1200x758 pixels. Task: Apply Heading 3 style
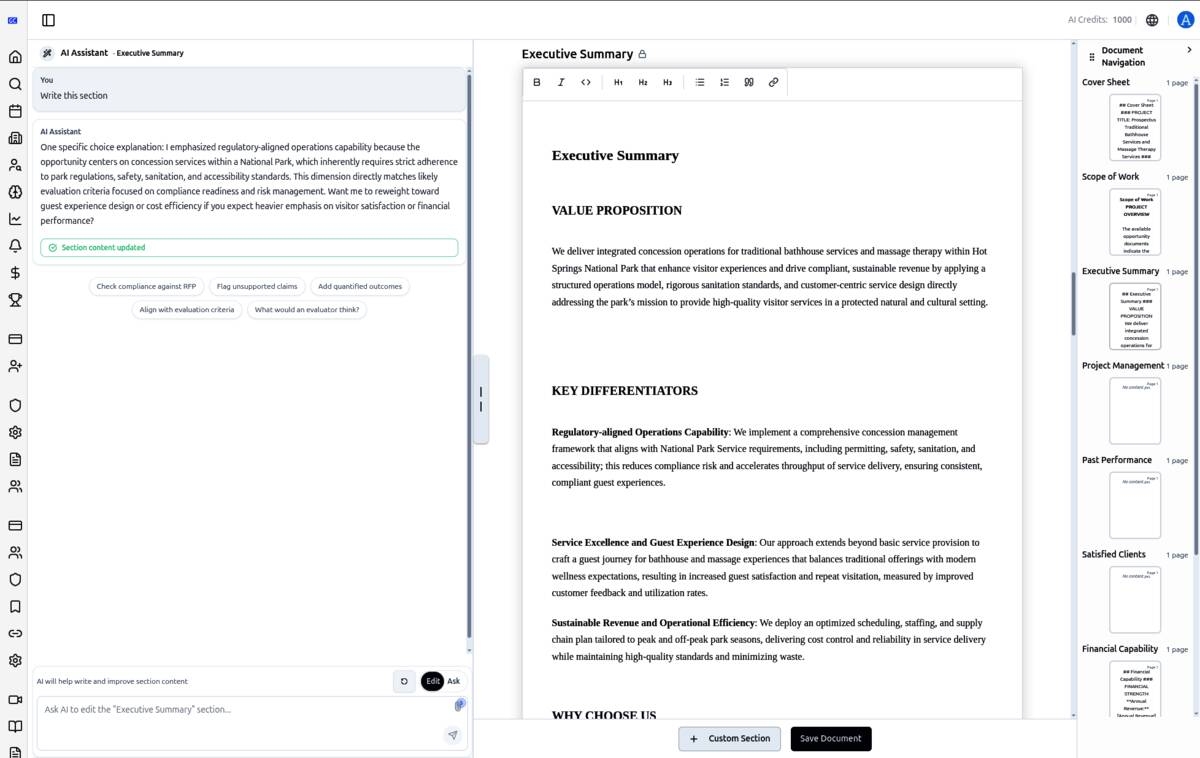[x=667, y=82]
